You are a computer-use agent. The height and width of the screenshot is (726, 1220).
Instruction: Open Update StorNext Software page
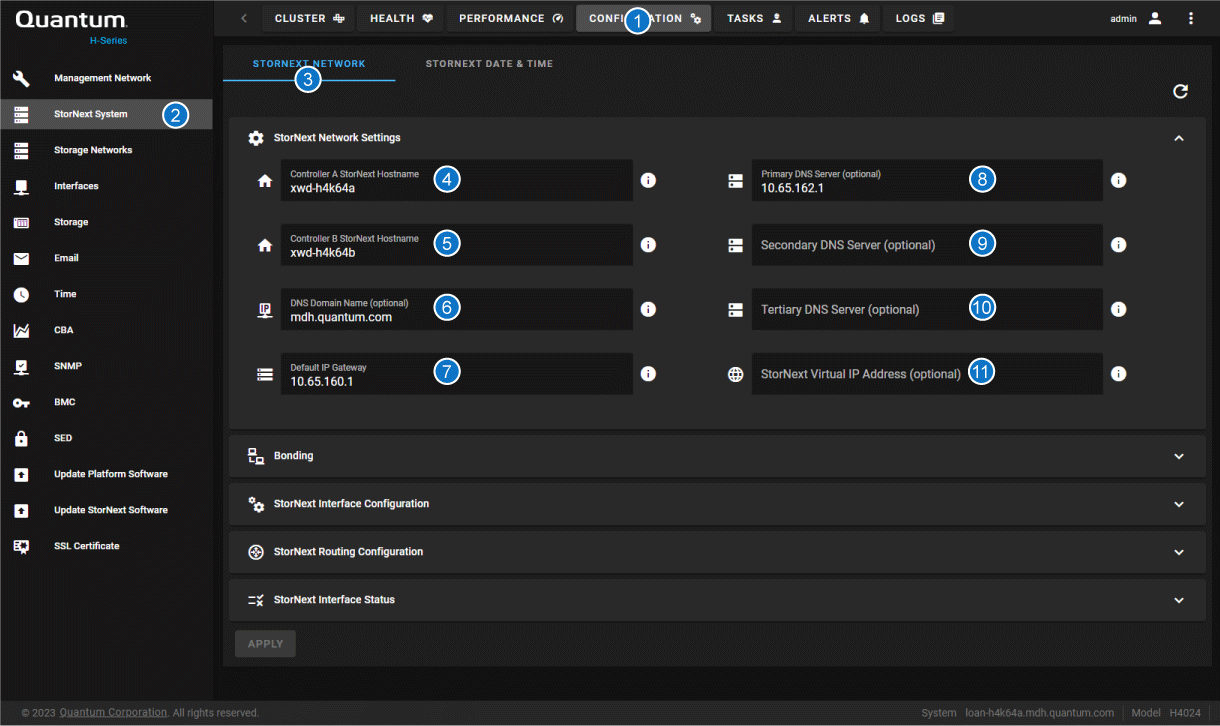pos(106,510)
